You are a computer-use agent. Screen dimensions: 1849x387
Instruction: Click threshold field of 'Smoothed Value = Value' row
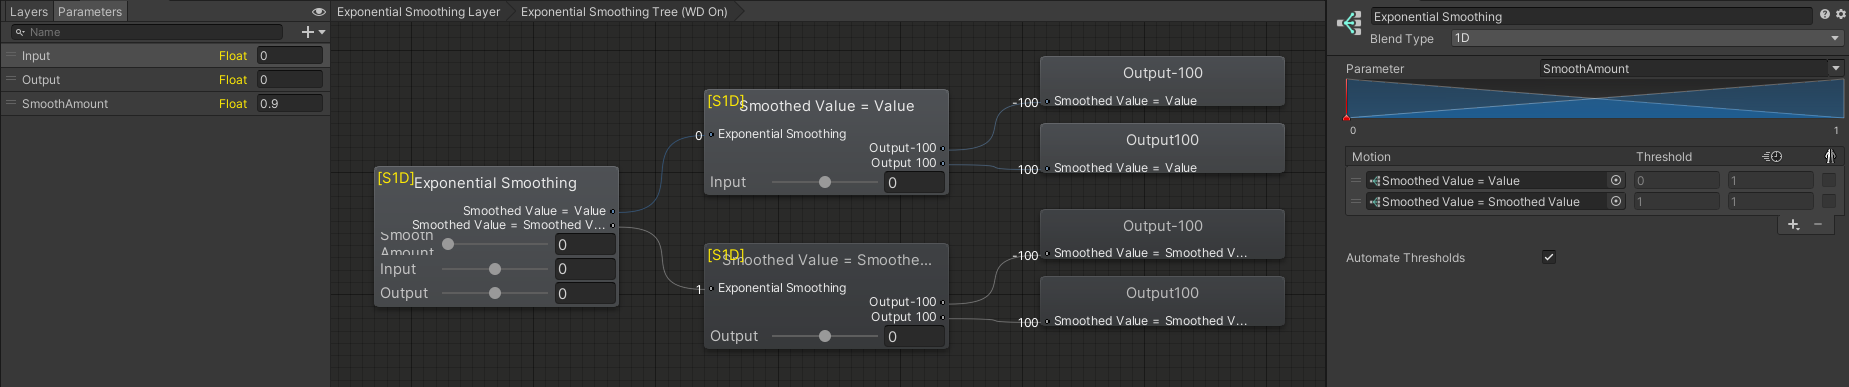tap(1676, 180)
